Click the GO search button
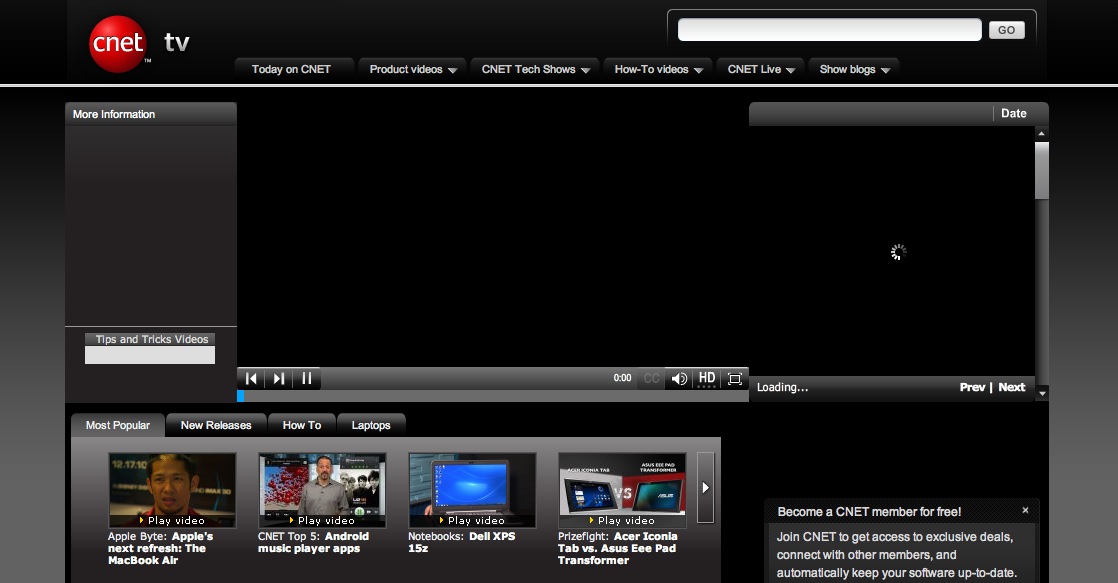The image size is (1118, 583). (x=1006, y=30)
